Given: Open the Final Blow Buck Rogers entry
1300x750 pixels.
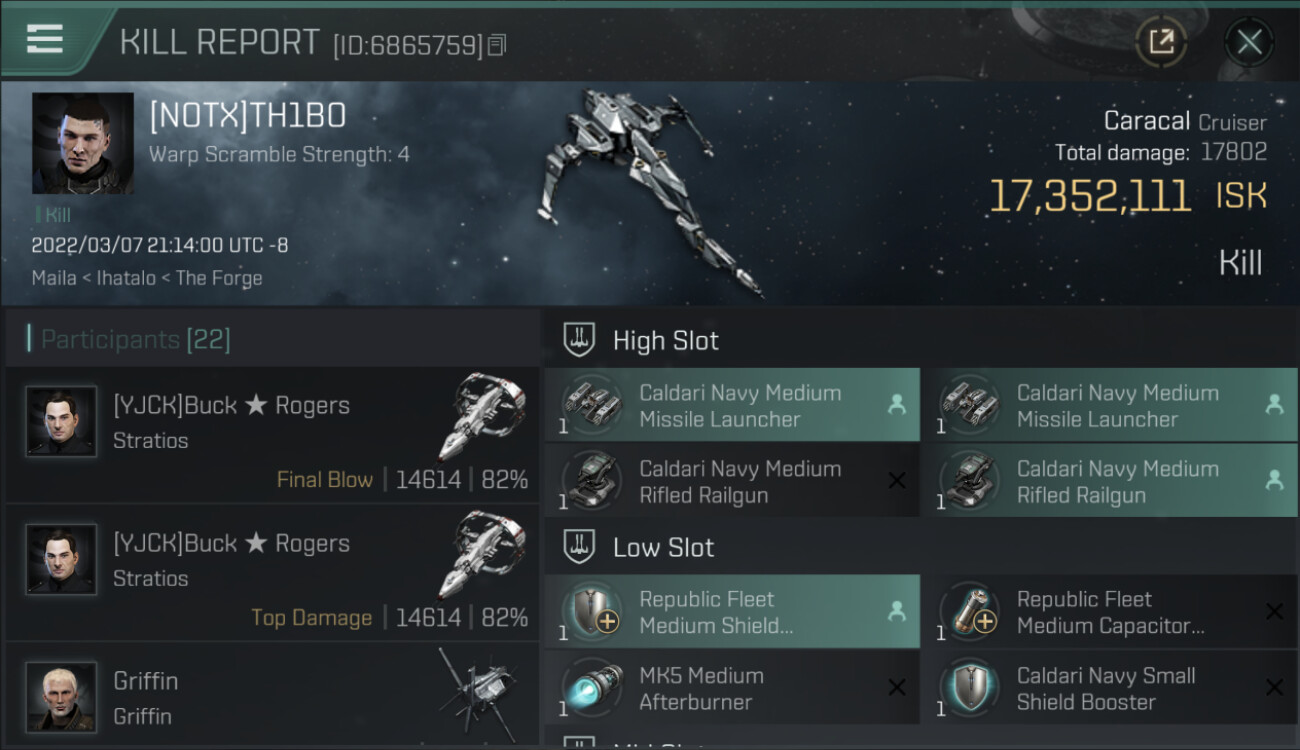Looking at the screenshot, I should (x=272, y=434).
